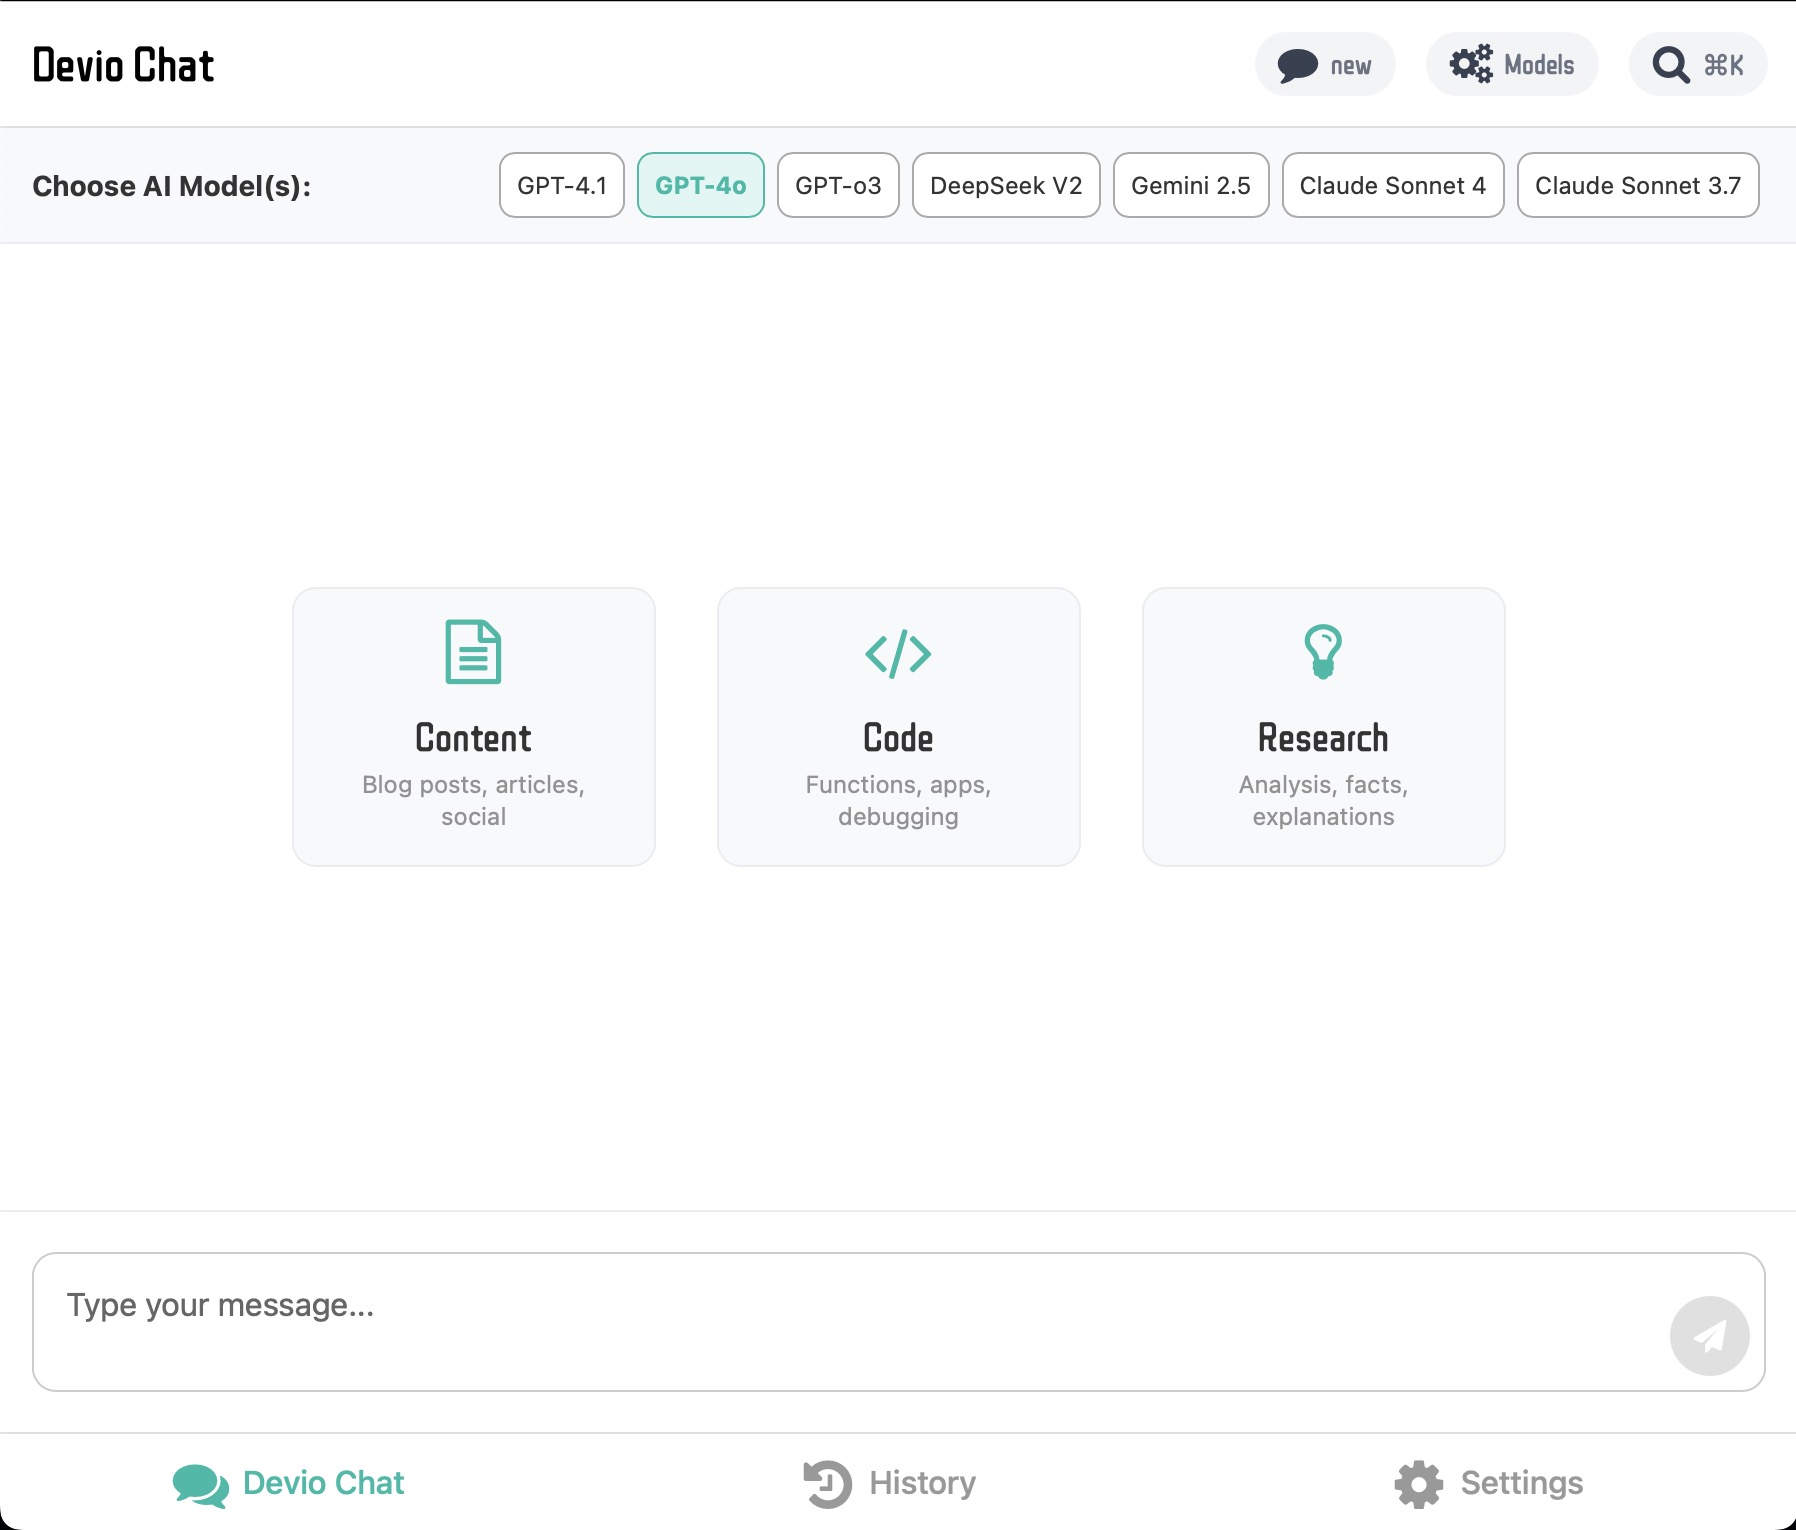This screenshot has height=1530, width=1796.
Task: Click 'Functions, apps, debugging' description
Action: click(898, 800)
